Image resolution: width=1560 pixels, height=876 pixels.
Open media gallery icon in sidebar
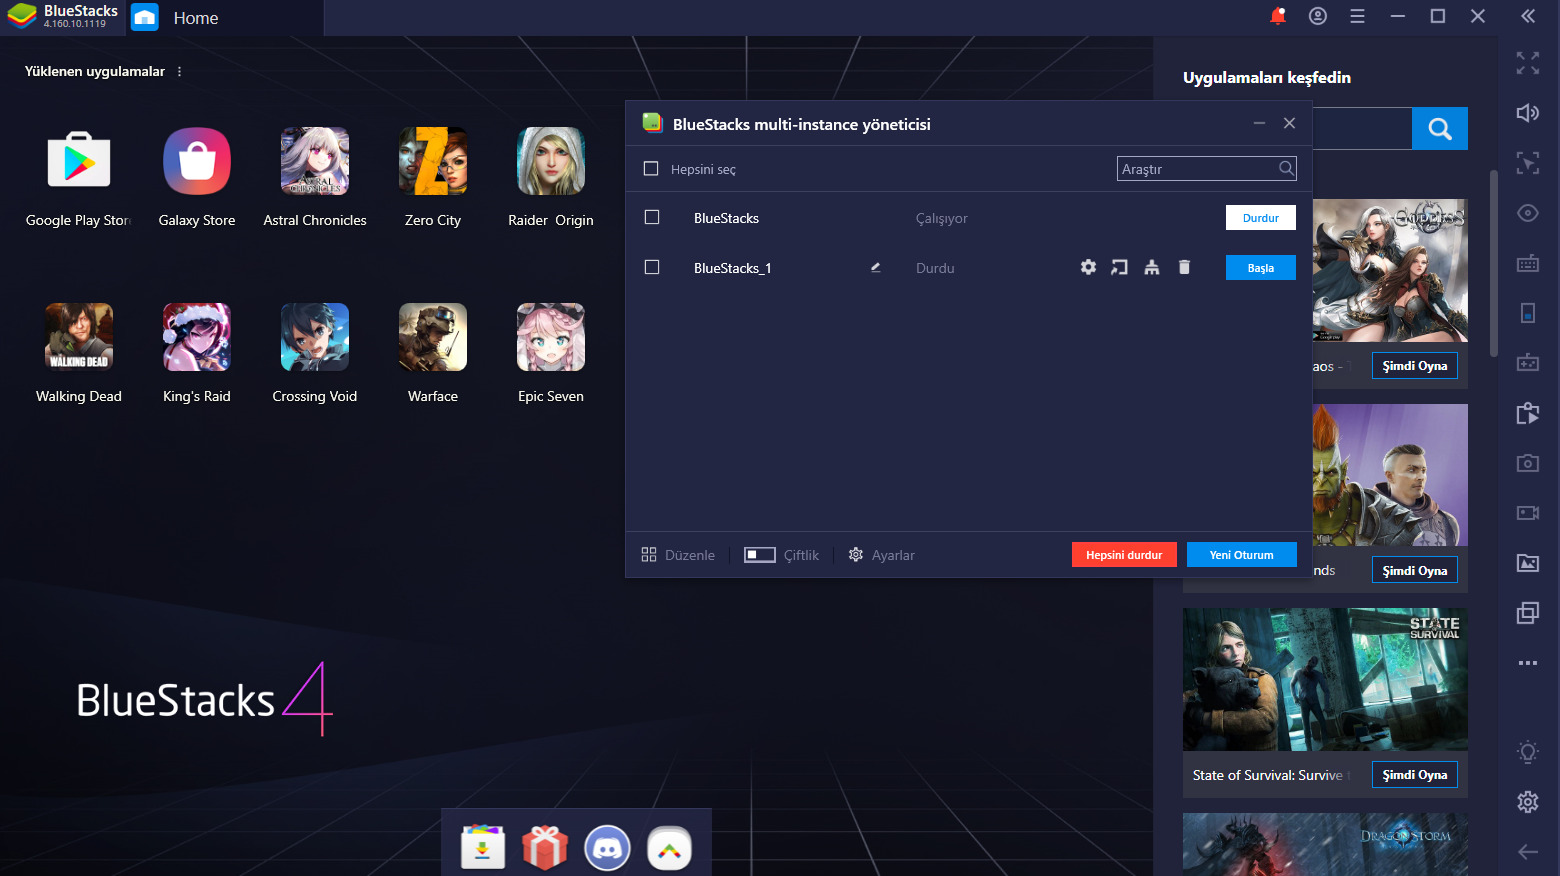tap(1528, 563)
